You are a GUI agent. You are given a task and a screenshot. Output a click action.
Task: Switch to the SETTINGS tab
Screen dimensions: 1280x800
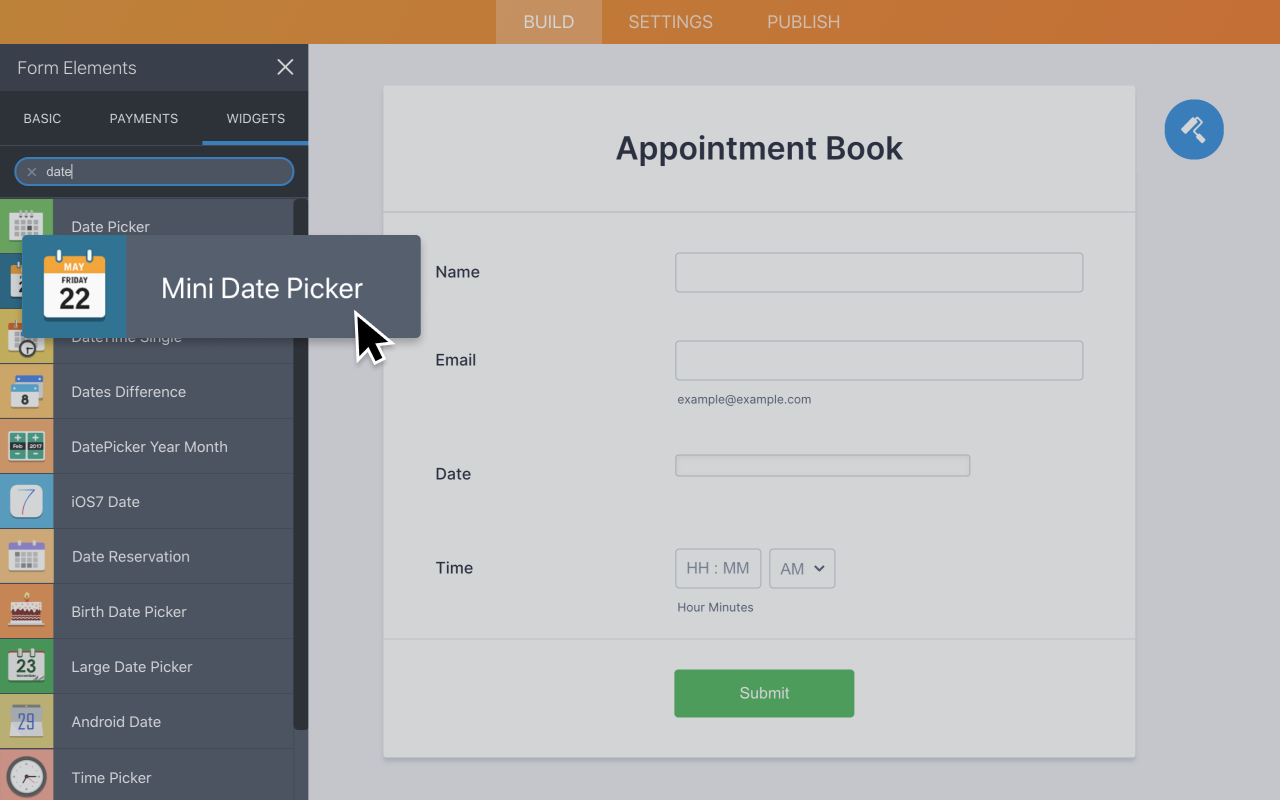[x=670, y=21]
